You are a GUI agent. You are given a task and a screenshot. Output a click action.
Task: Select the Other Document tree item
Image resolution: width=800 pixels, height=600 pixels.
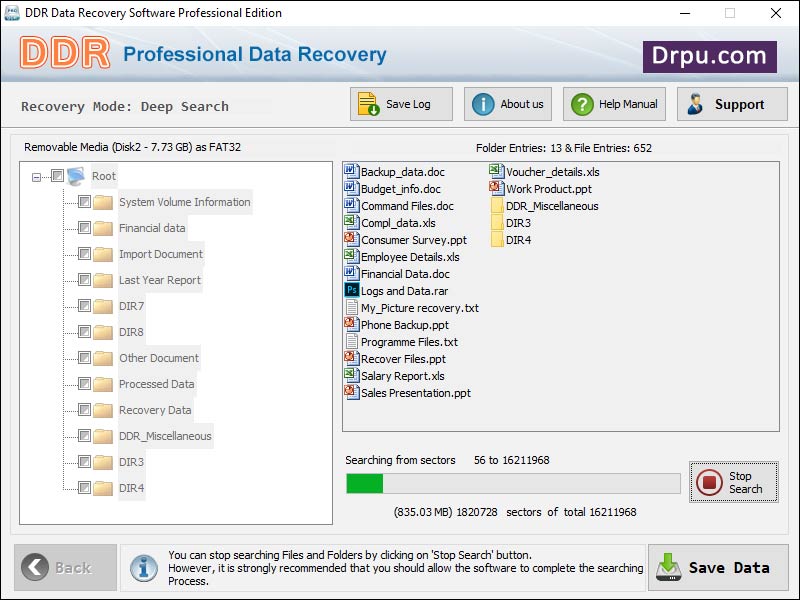[159, 358]
